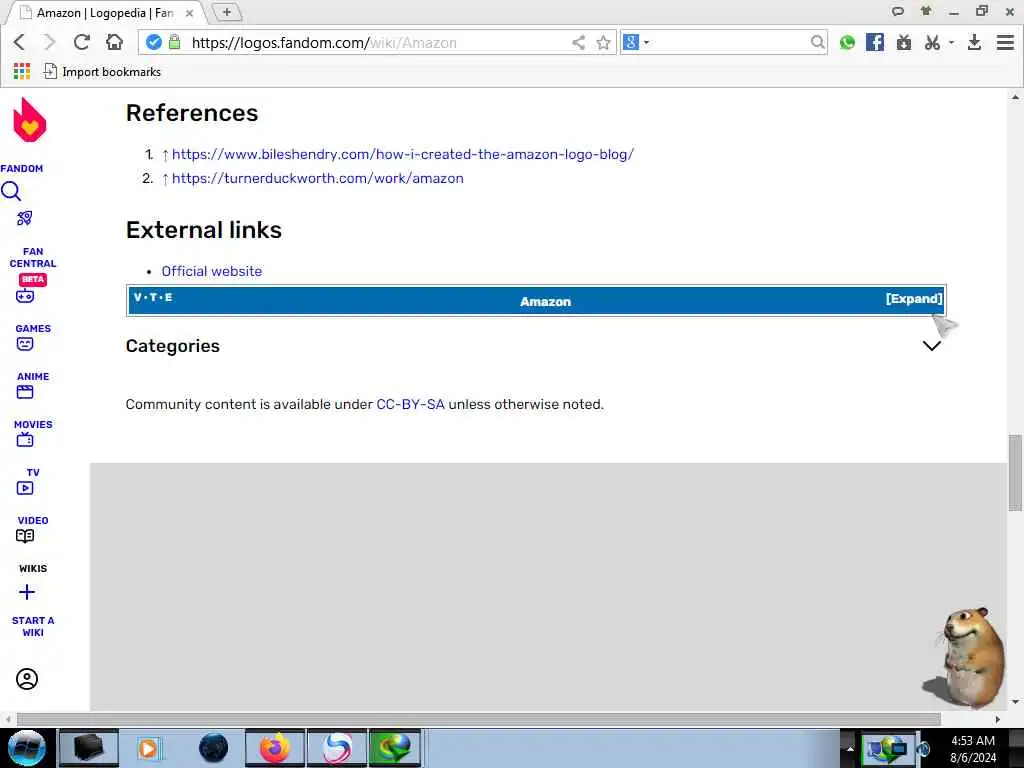Viewport: 1024px width, 768px height.
Task: Open the Facebook toolbar icon
Action: pyautogui.click(x=874, y=42)
